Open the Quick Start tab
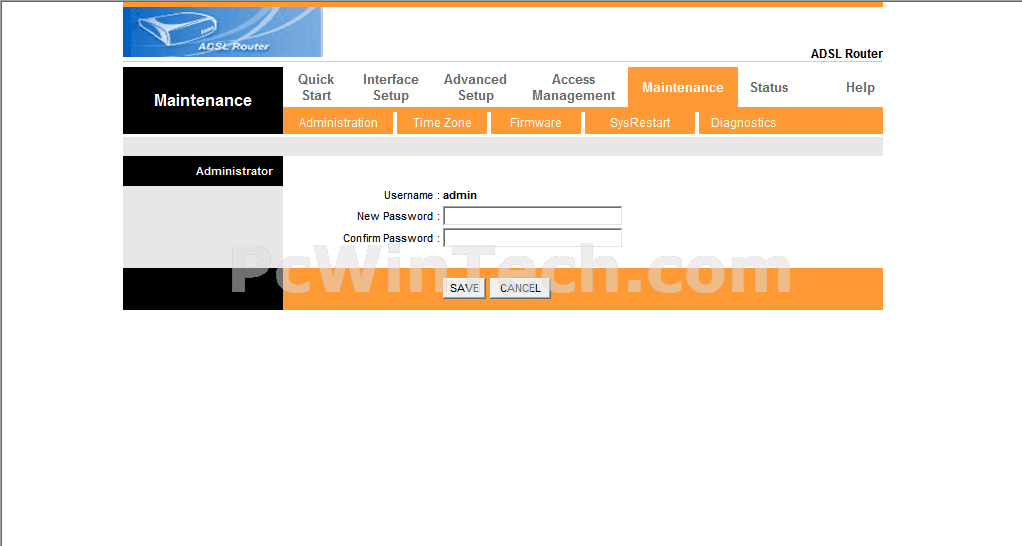The width and height of the screenshot is (1022, 546). 316,87
